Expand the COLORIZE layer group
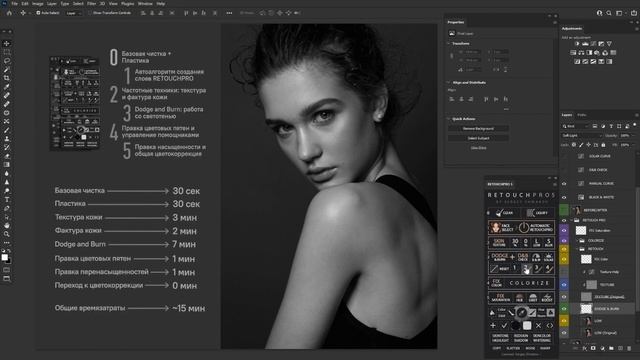 click(x=577, y=240)
